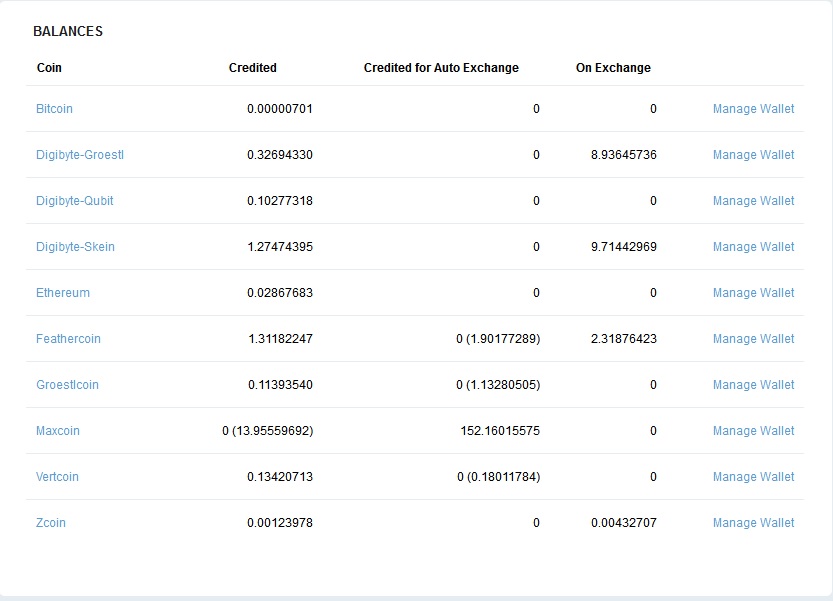Image resolution: width=833 pixels, height=601 pixels.
Task: Select Groestlcoin credited value 0.11393540
Action: [280, 385]
